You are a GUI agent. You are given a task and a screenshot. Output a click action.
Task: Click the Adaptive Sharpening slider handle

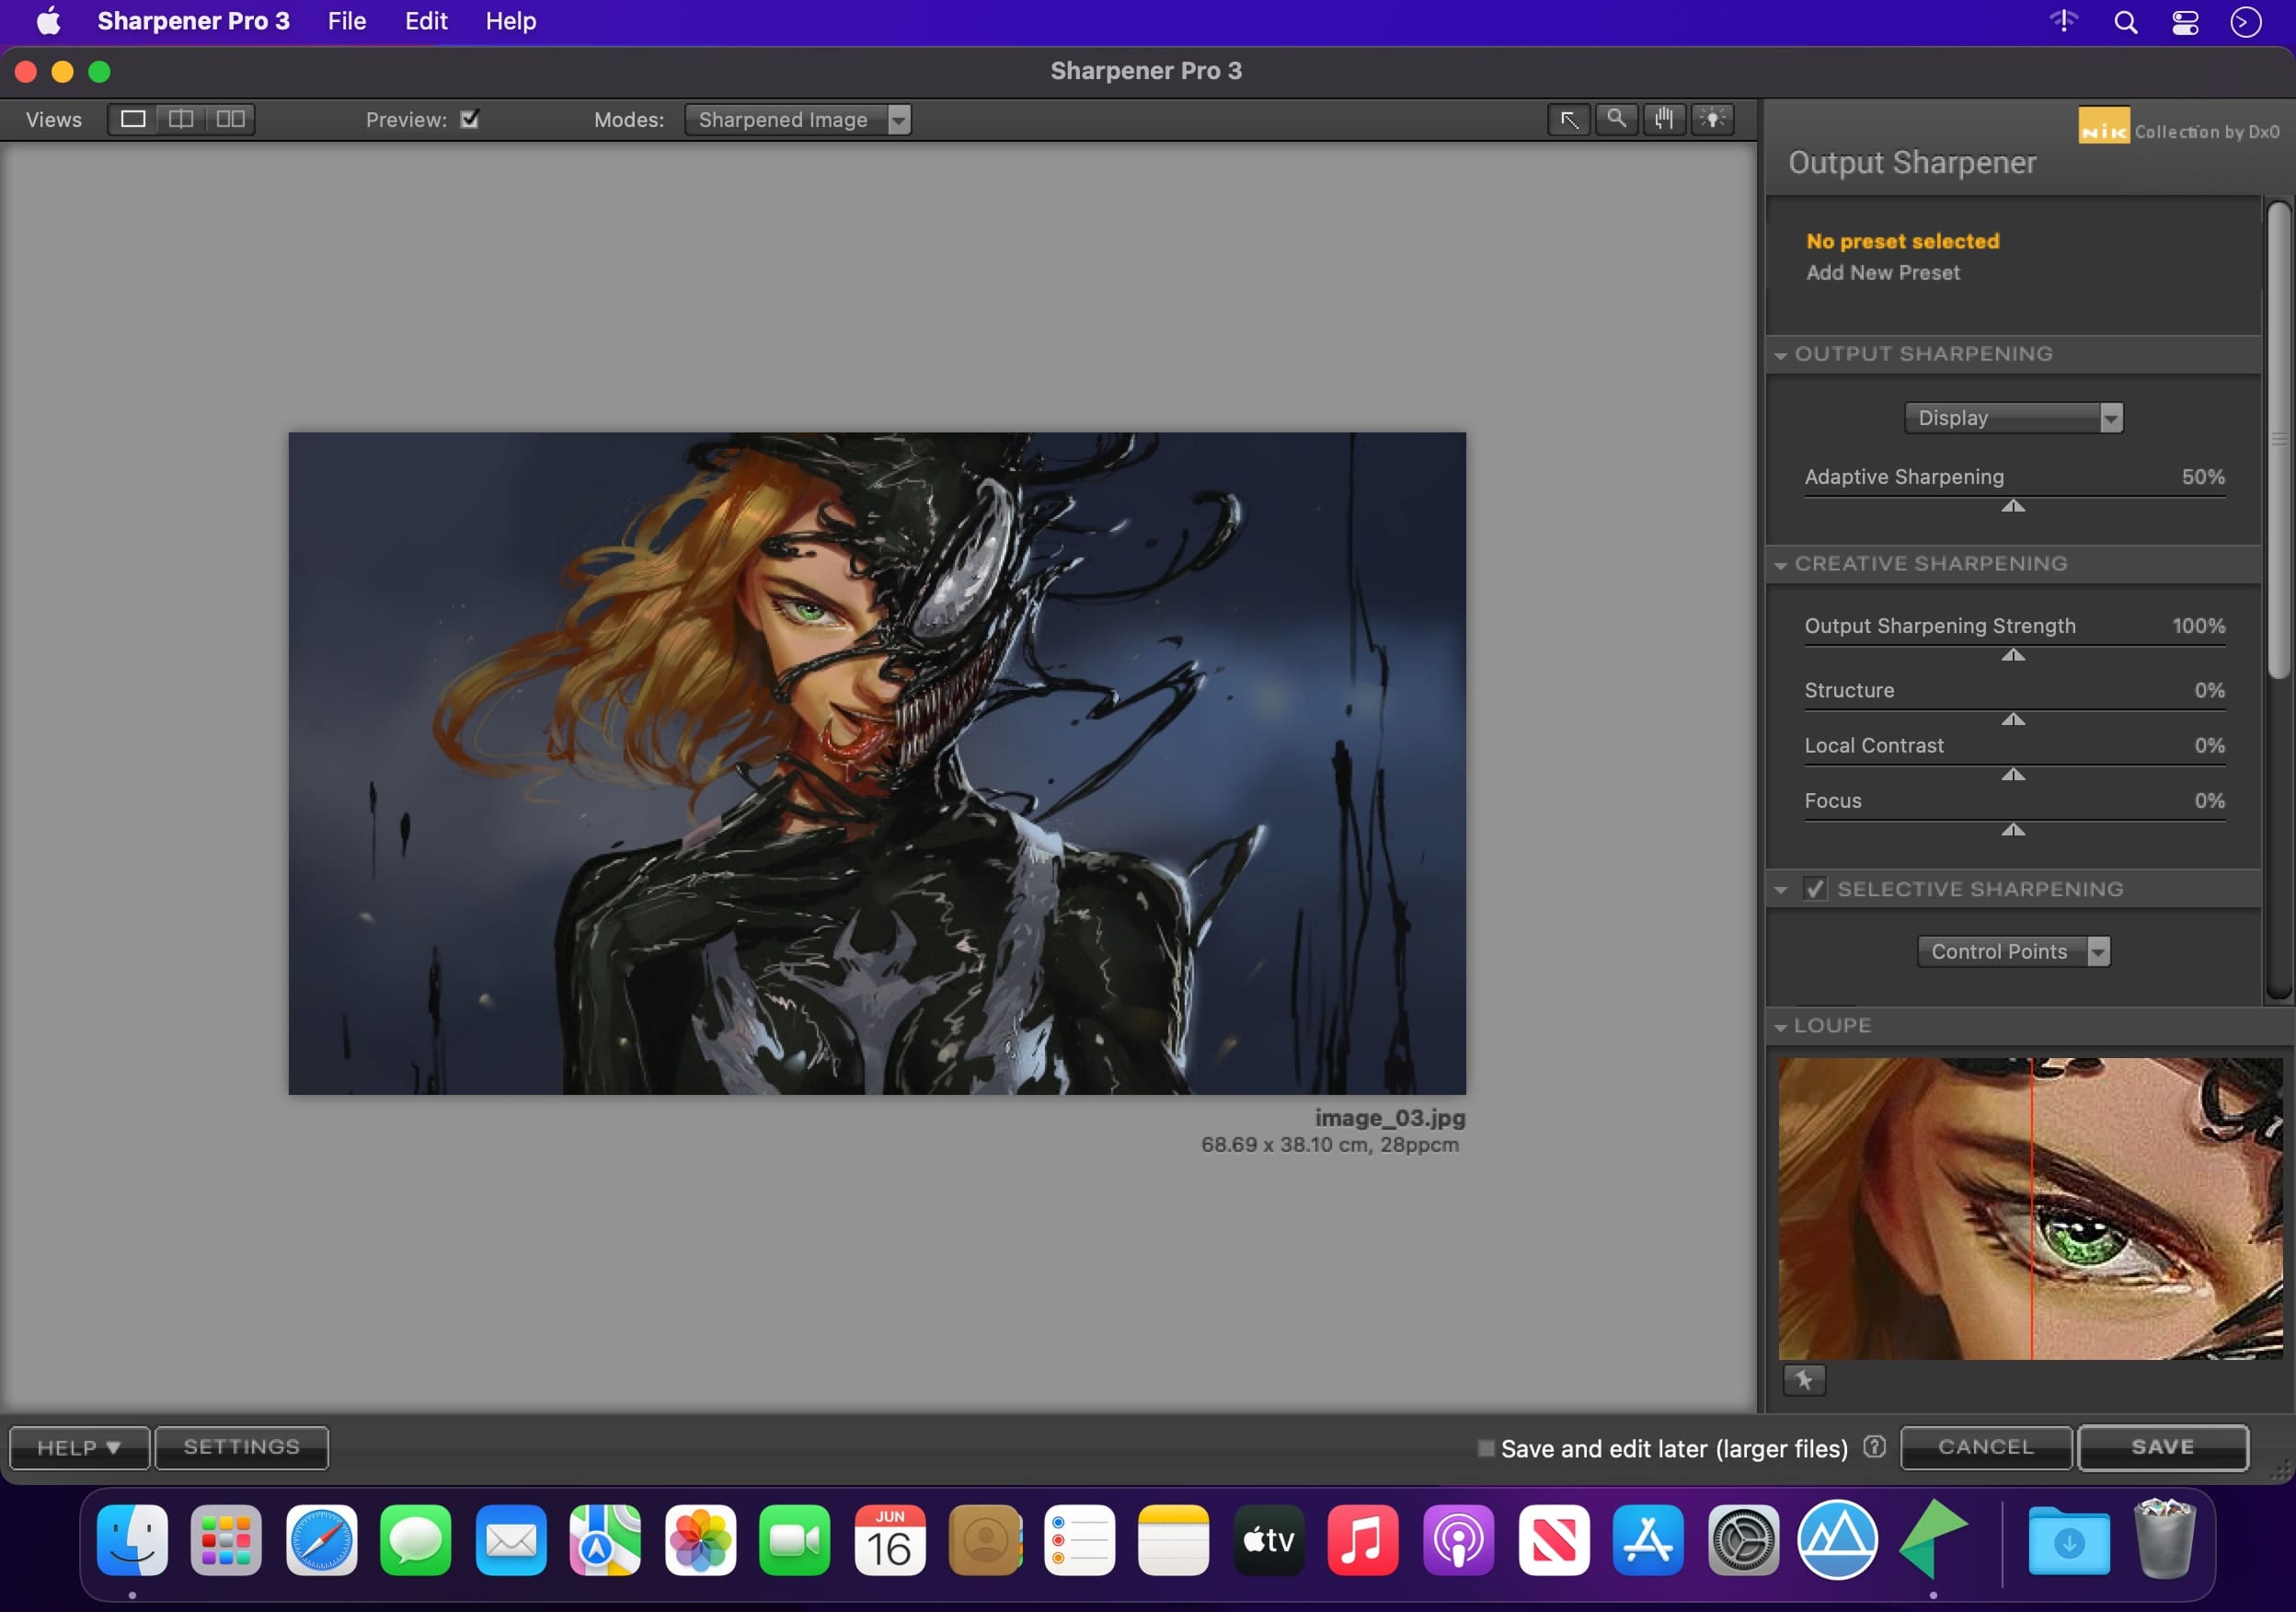coord(2013,507)
